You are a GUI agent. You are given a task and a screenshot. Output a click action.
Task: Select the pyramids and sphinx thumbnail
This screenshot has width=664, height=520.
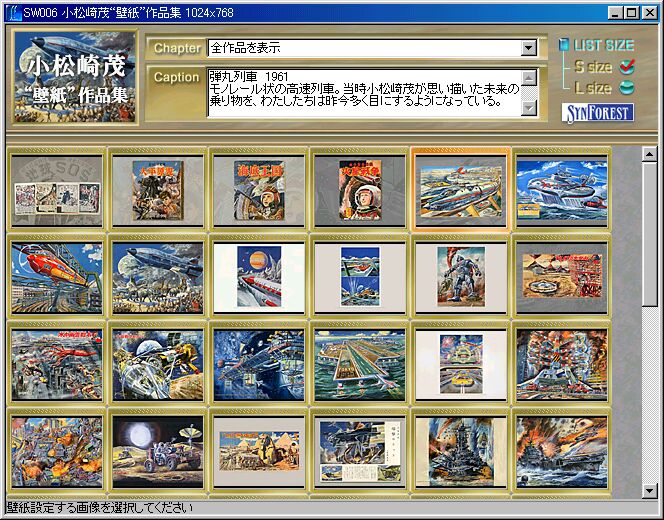259,452
